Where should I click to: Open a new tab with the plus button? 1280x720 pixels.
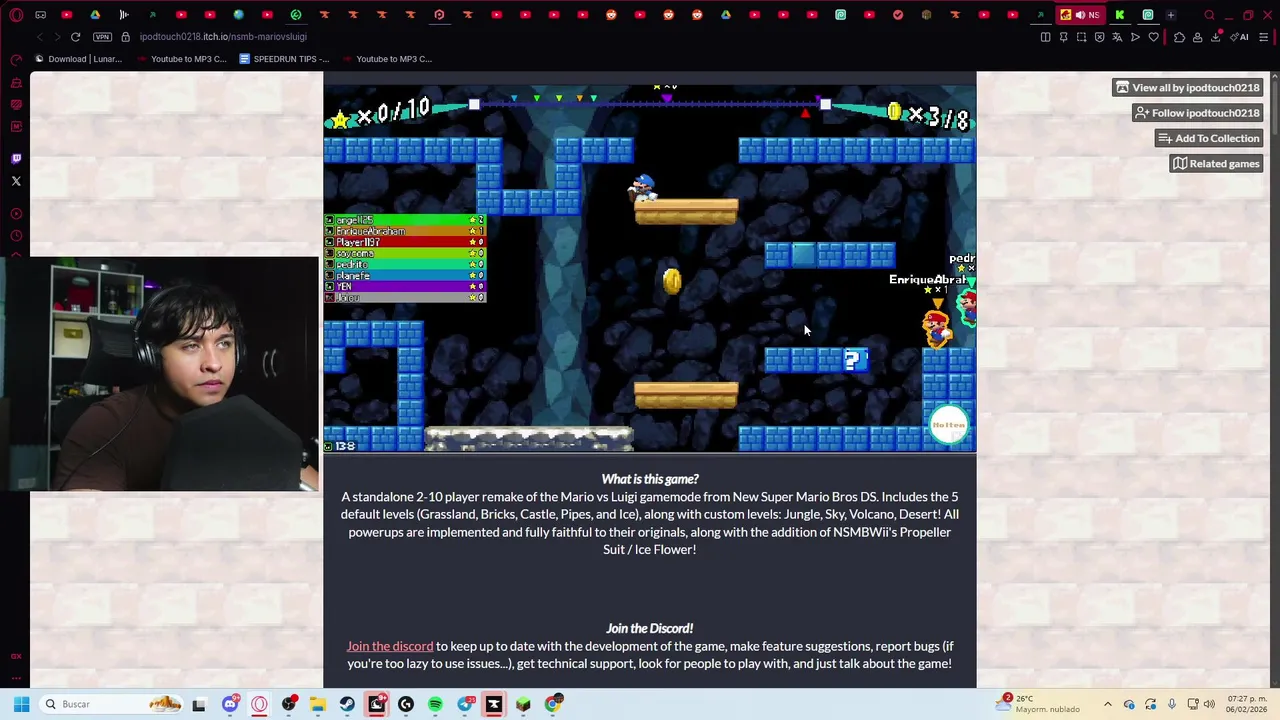[x=1170, y=15]
